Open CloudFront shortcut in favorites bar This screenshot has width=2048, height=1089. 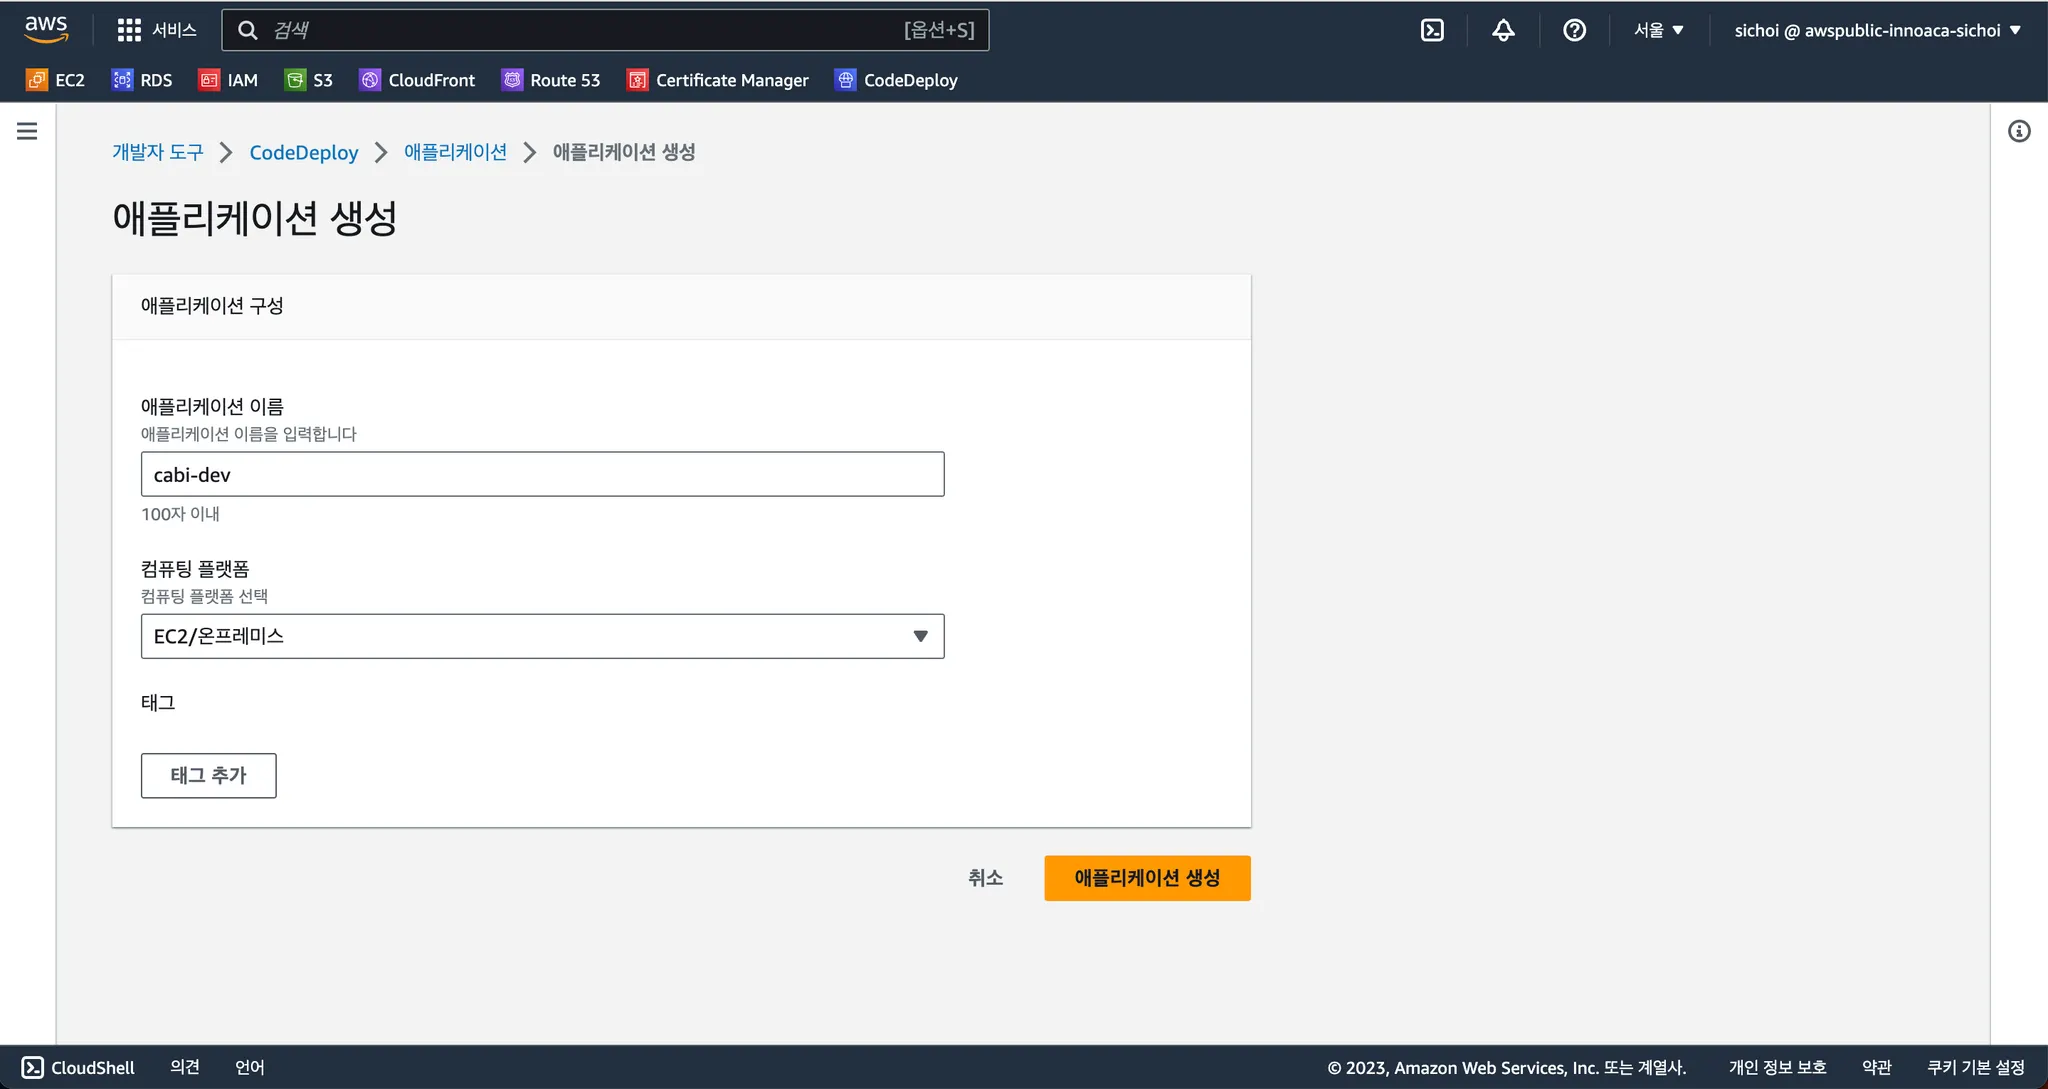pos(417,80)
